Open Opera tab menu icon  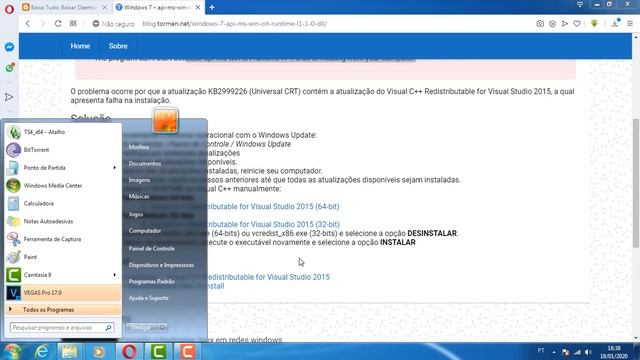580,4
